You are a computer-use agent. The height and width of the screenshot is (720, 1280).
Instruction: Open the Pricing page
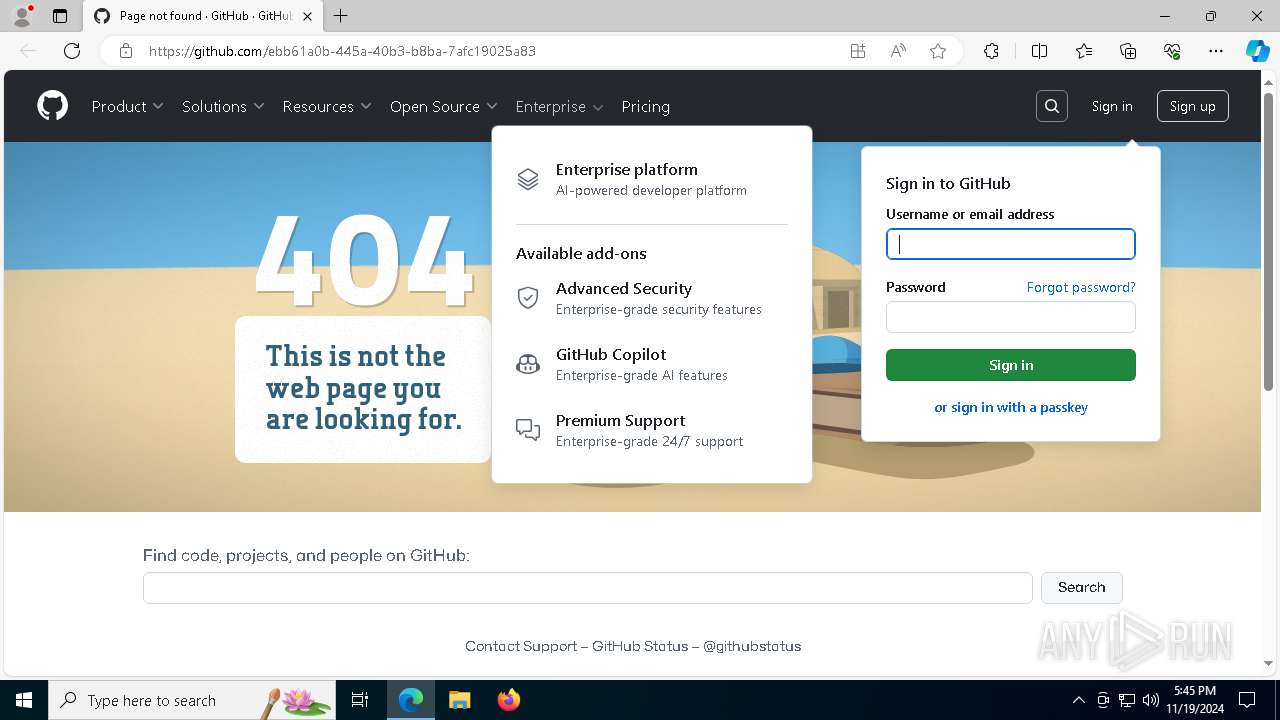pos(645,106)
